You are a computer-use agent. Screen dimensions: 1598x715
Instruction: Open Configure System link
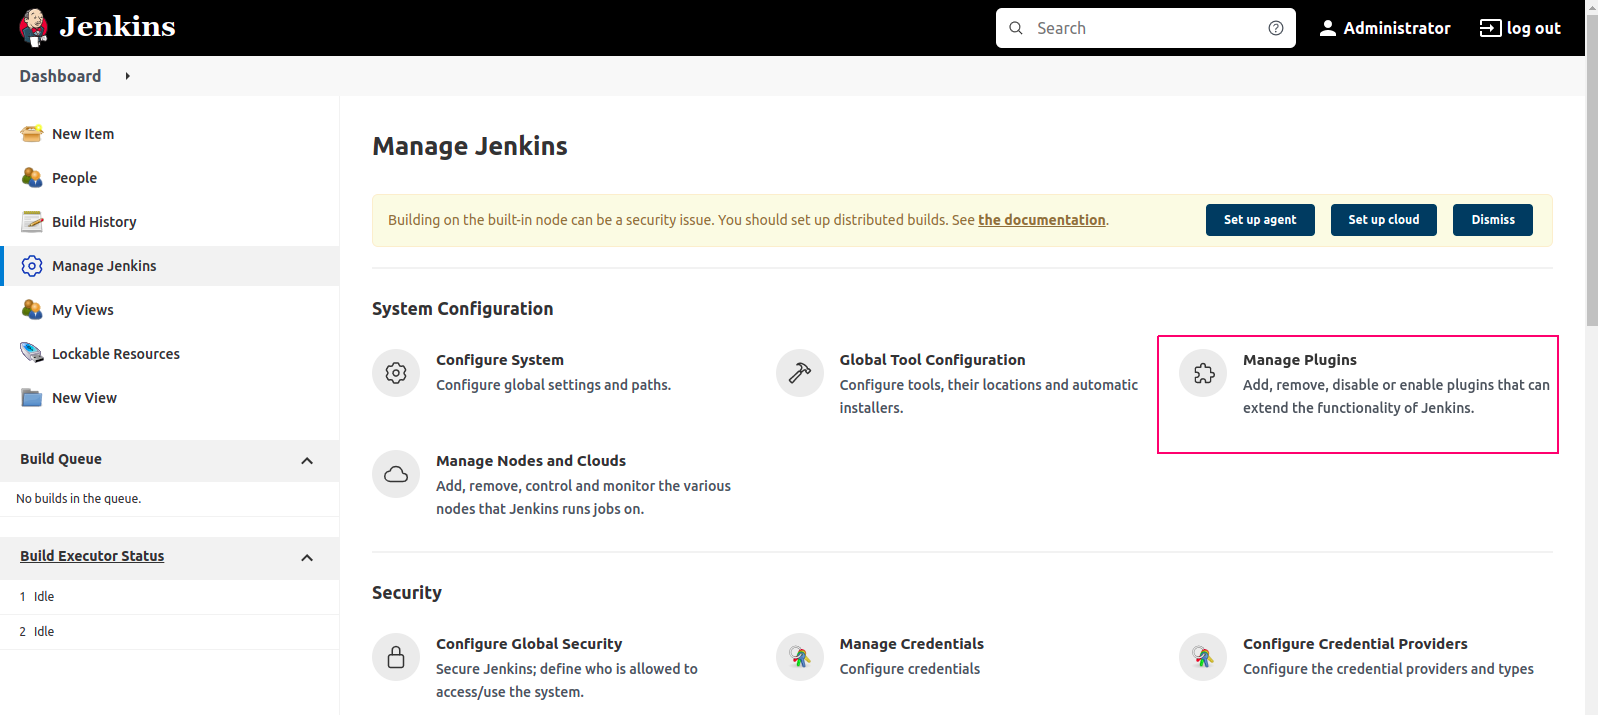point(500,360)
